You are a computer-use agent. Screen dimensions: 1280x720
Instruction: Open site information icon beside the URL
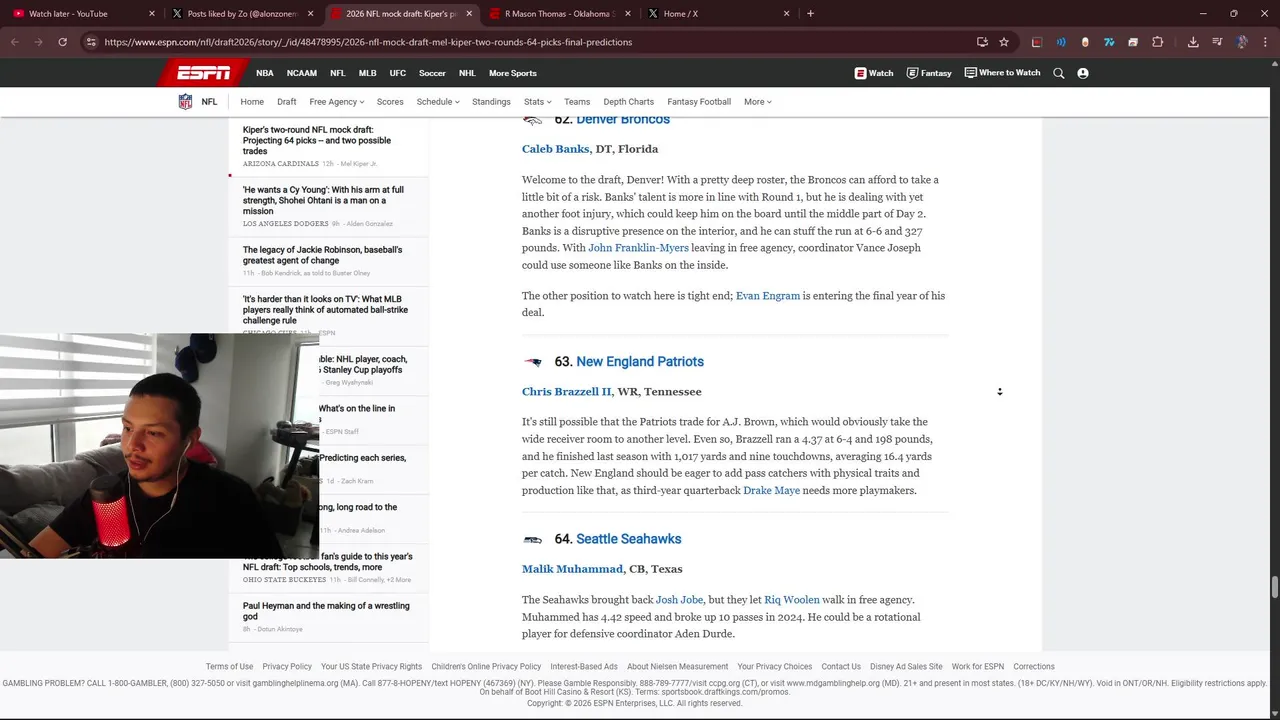coord(91,42)
